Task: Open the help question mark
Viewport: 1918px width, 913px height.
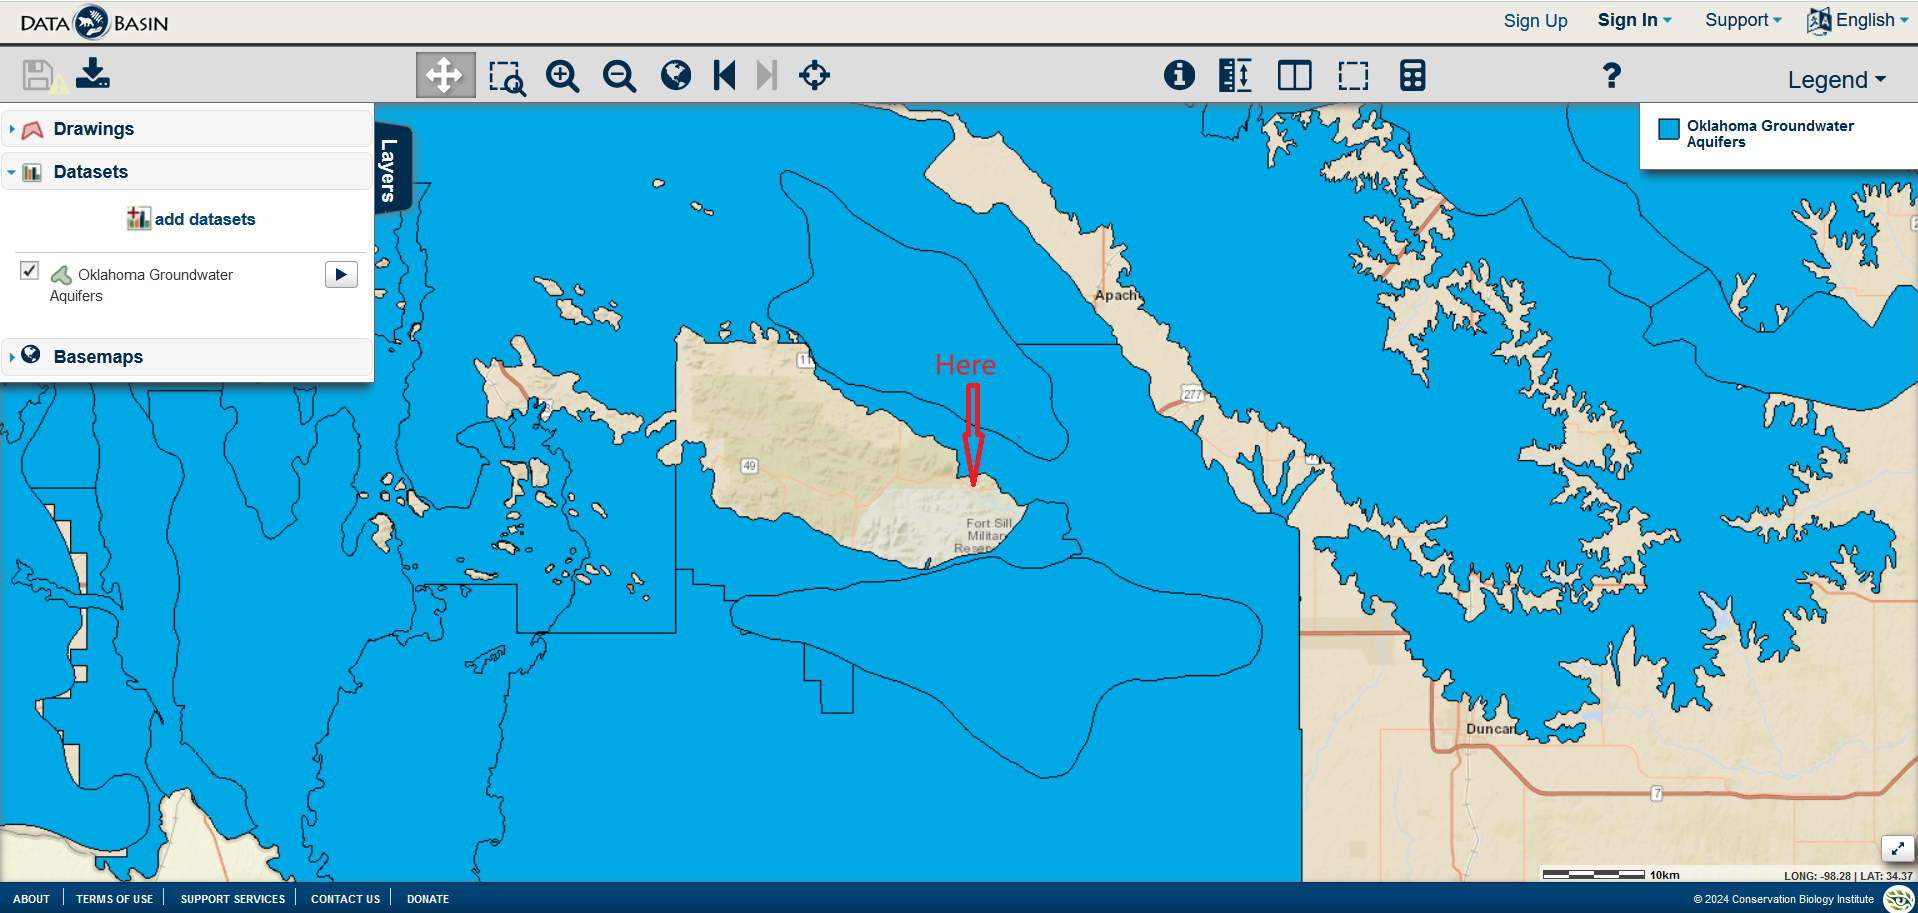Action: click(1611, 75)
